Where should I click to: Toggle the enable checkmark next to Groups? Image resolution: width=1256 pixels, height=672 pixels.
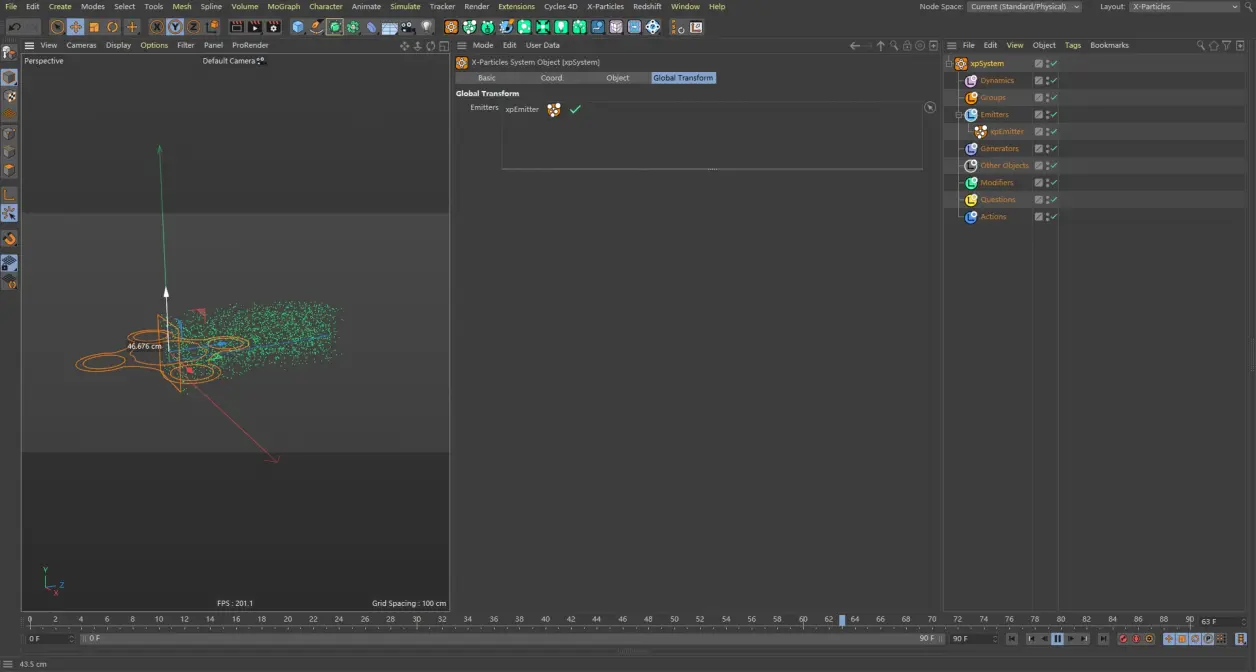[x=1053, y=97]
